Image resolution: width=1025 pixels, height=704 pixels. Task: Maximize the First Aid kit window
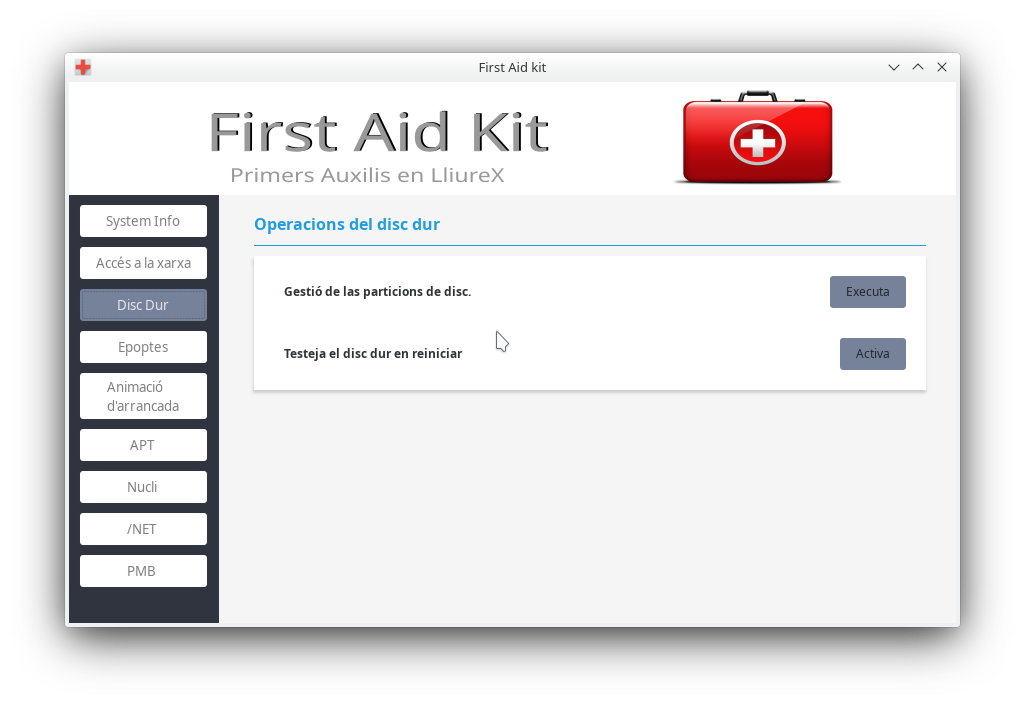coord(918,67)
